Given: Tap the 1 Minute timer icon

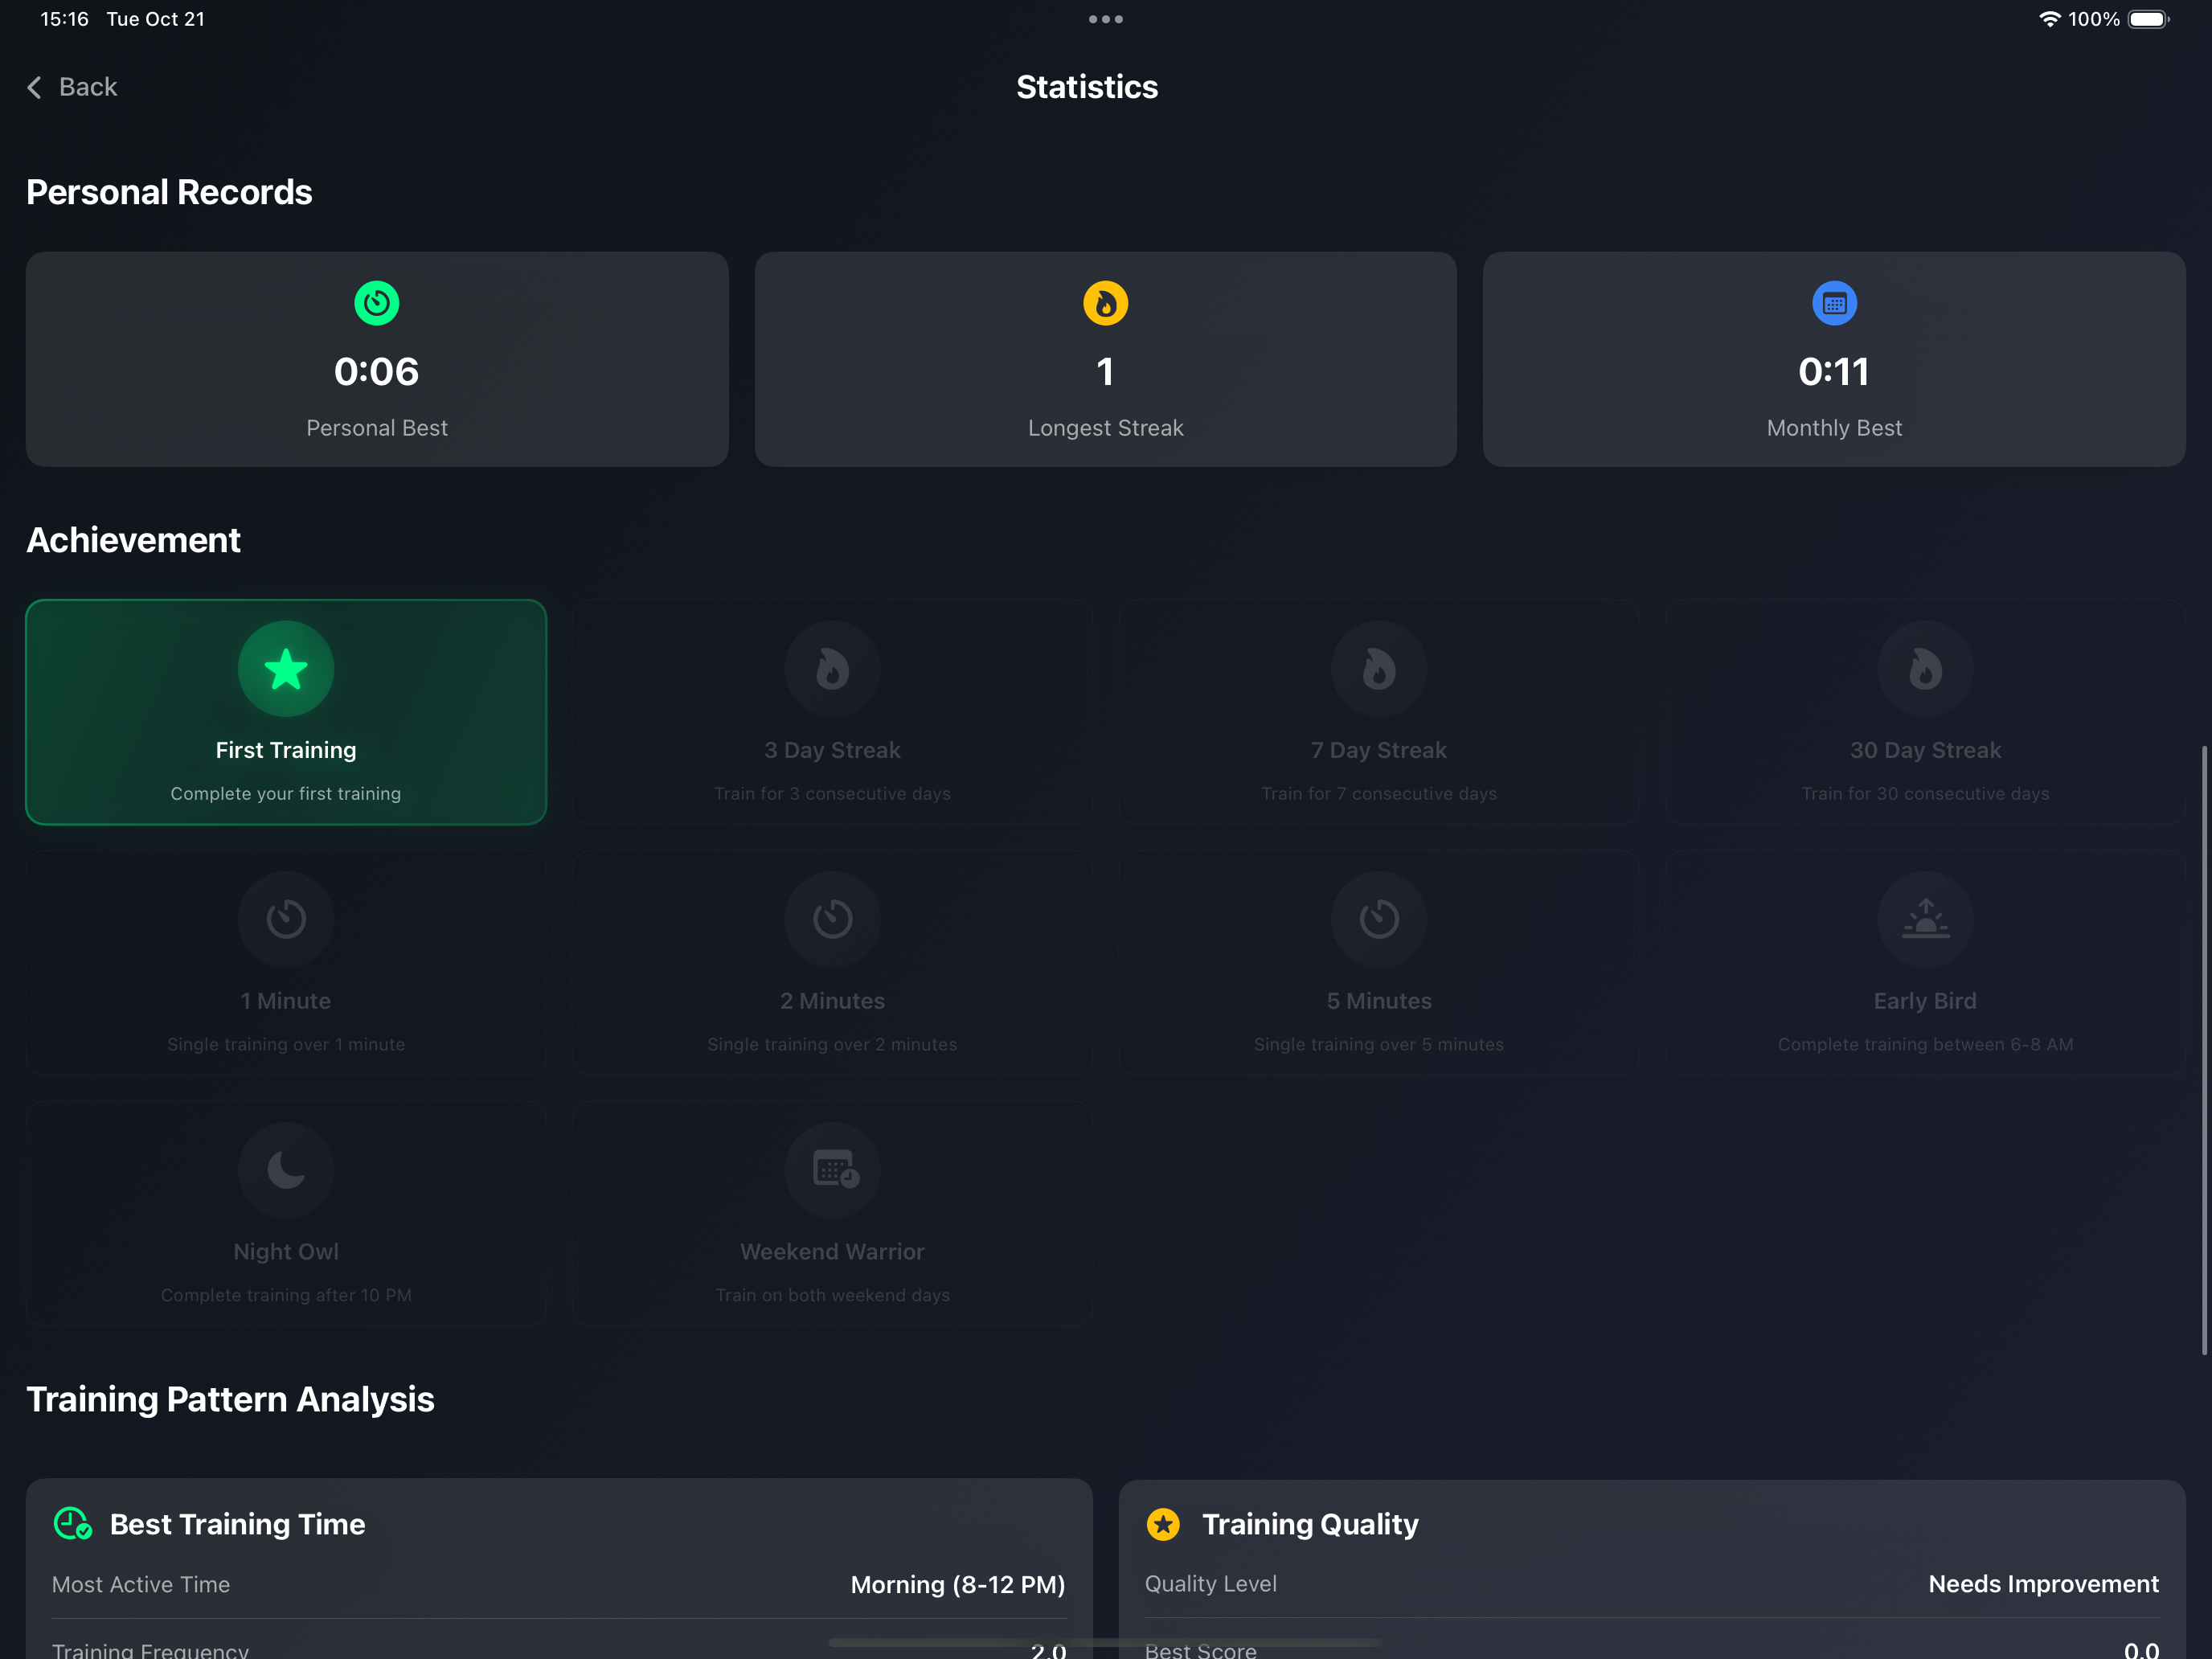Looking at the screenshot, I should click(286, 919).
